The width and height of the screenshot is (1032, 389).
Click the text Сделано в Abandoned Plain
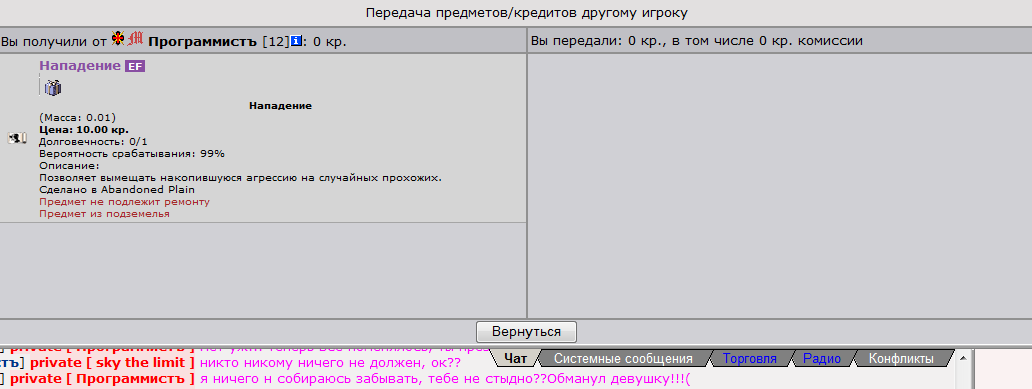tap(116, 190)
